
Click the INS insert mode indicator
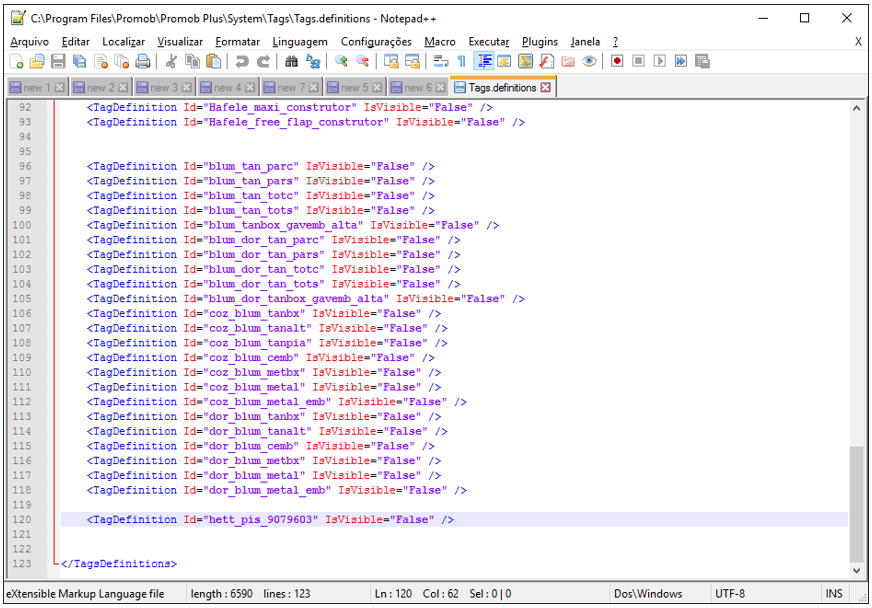click(833, 594)
